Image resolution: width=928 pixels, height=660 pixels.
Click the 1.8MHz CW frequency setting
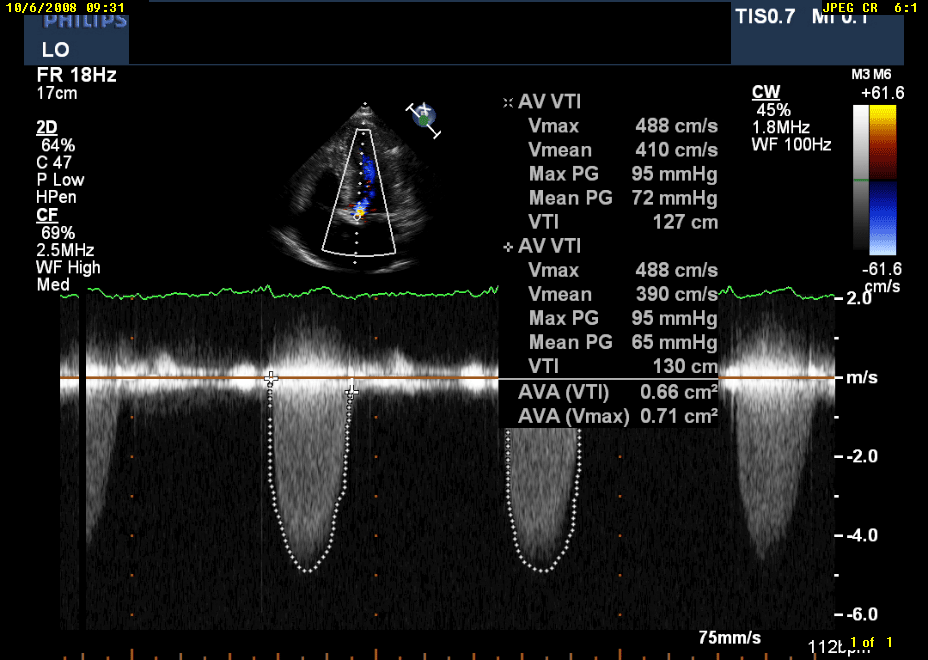781,128
